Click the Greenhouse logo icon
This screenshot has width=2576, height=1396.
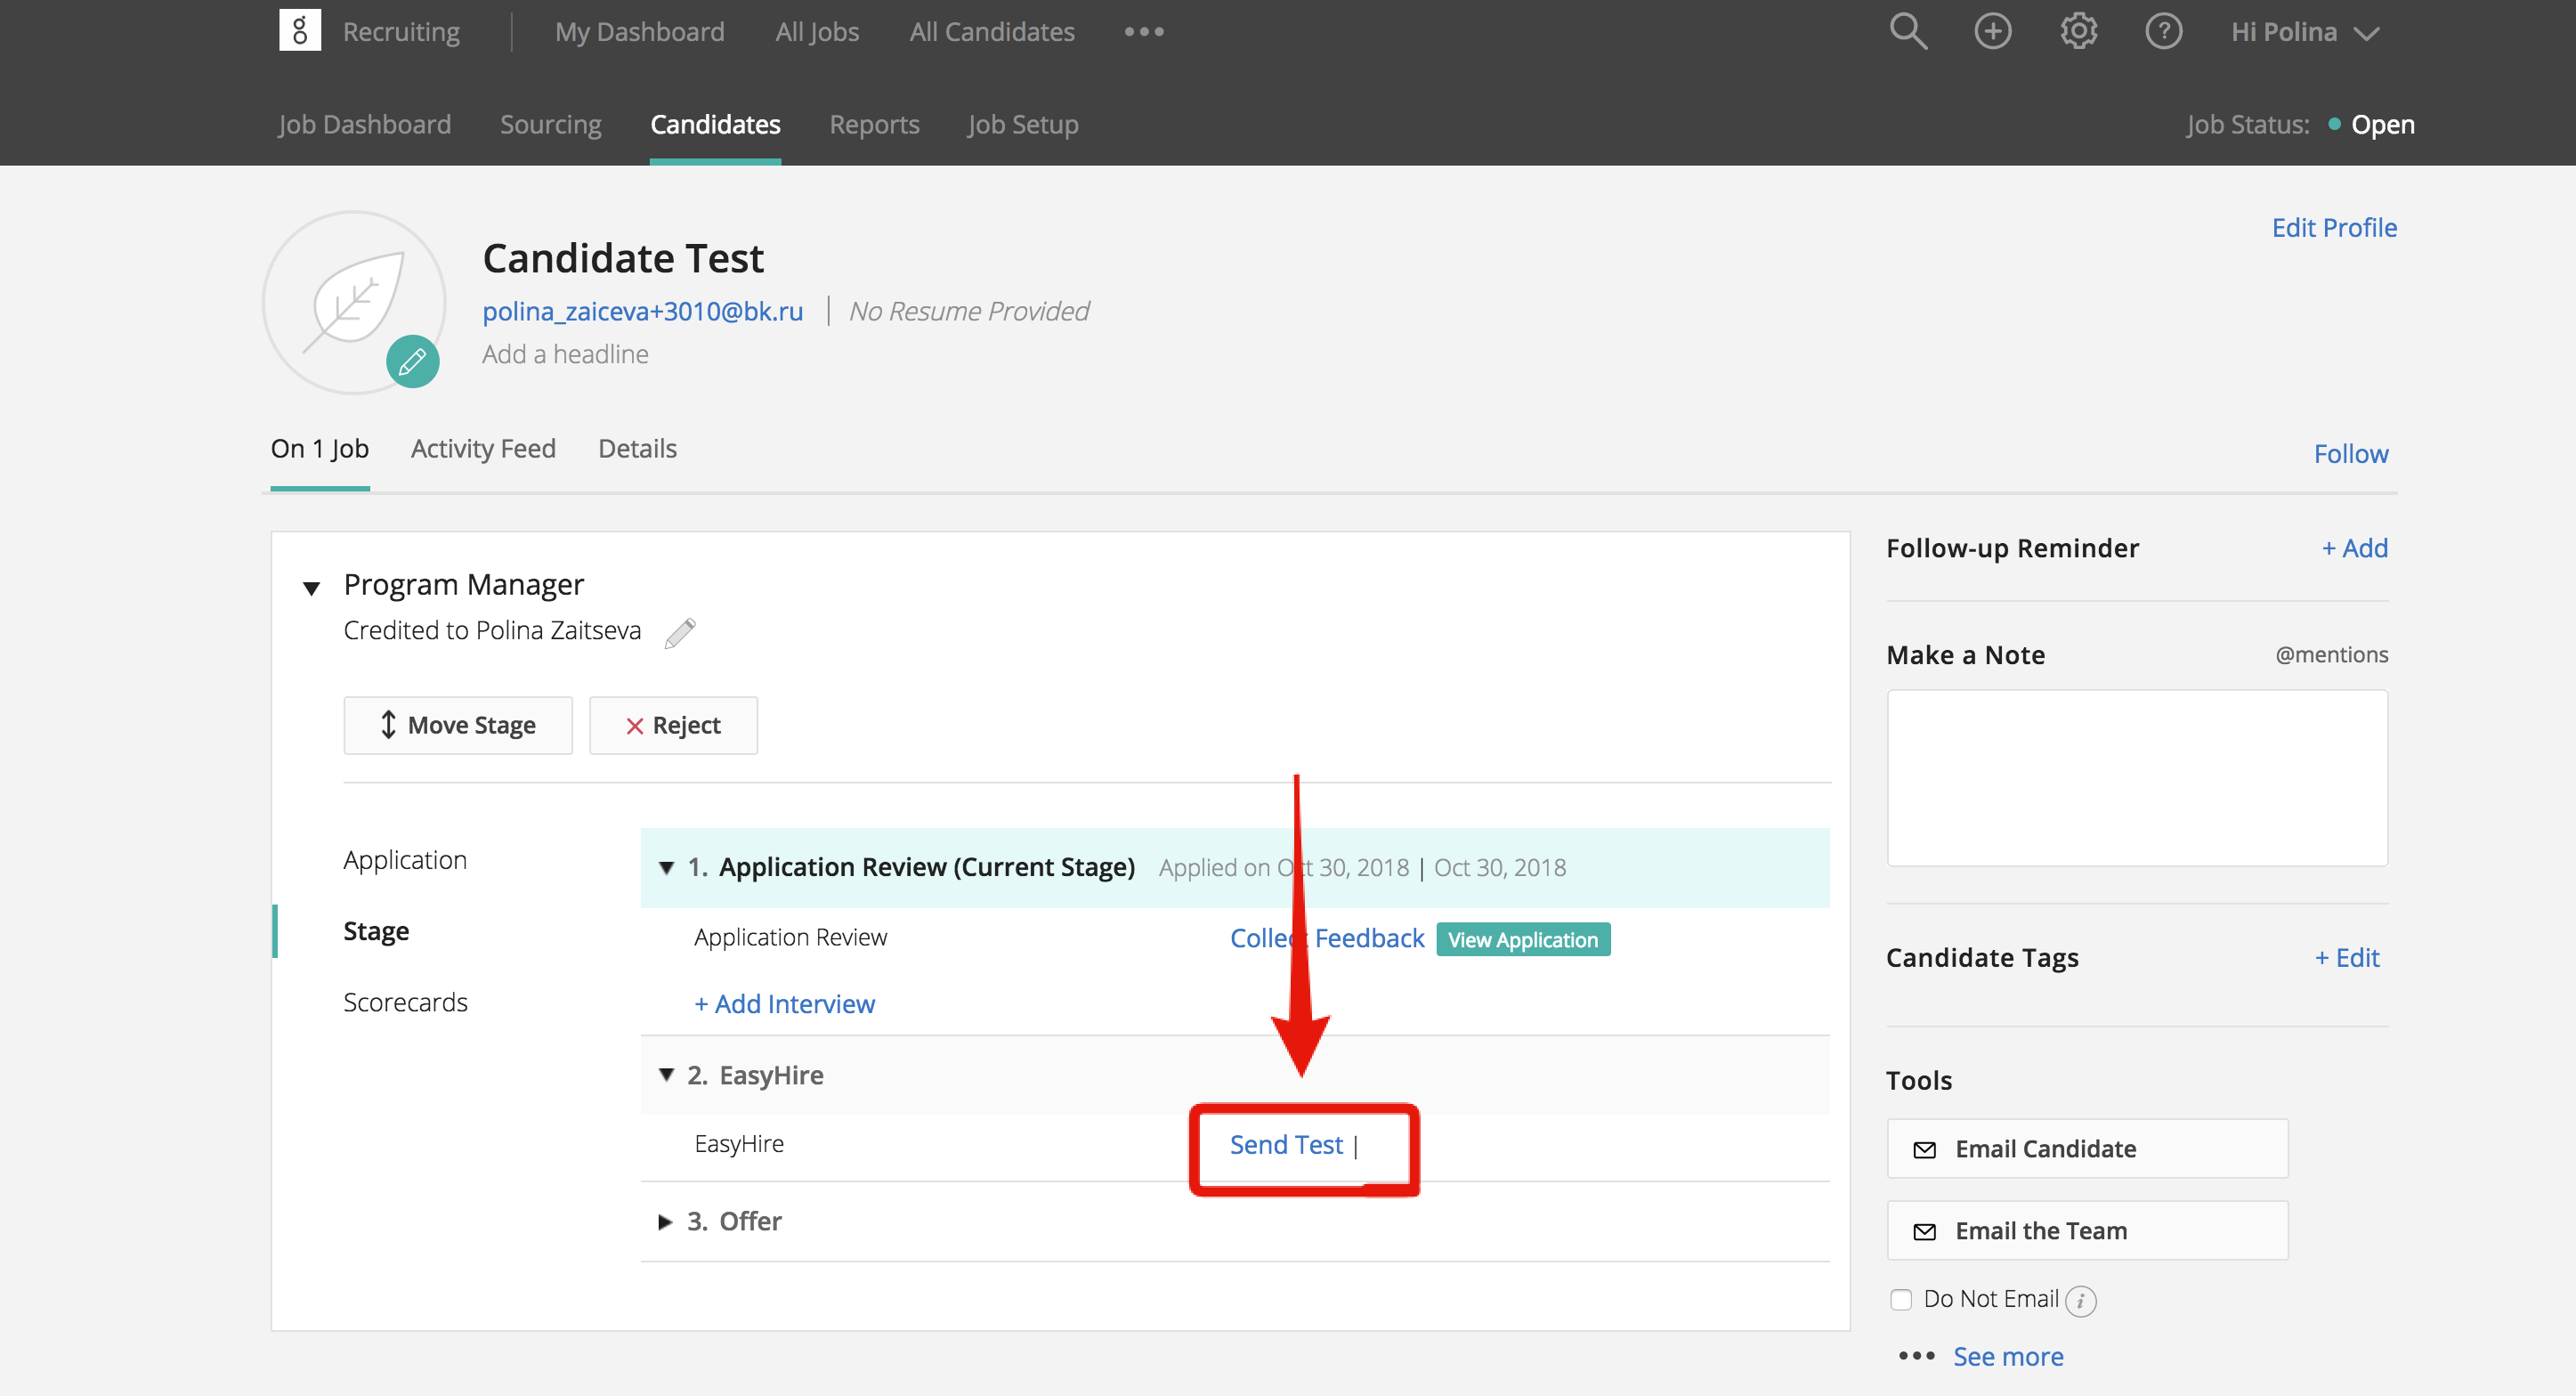pyautogui.click(x=299, y=31)
